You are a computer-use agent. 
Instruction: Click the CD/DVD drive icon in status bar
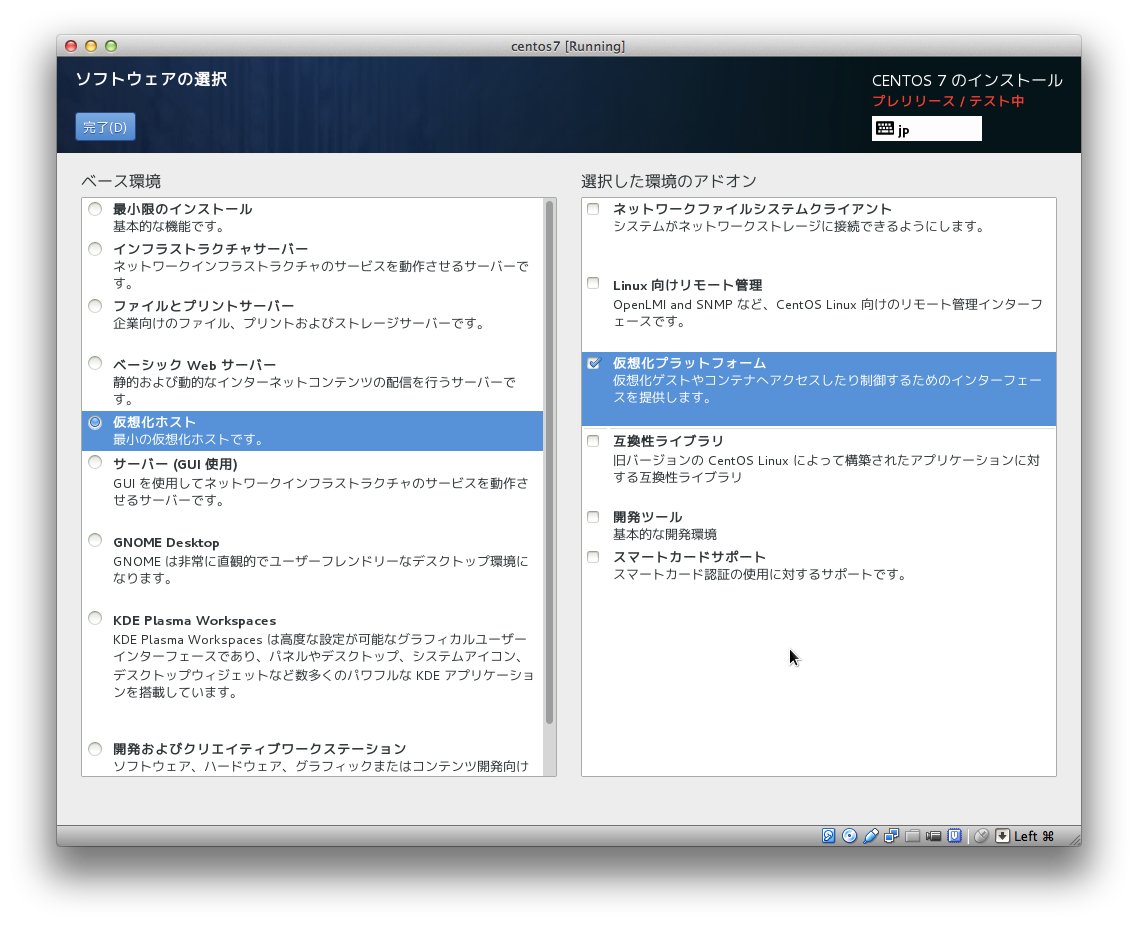click(849, 836)
